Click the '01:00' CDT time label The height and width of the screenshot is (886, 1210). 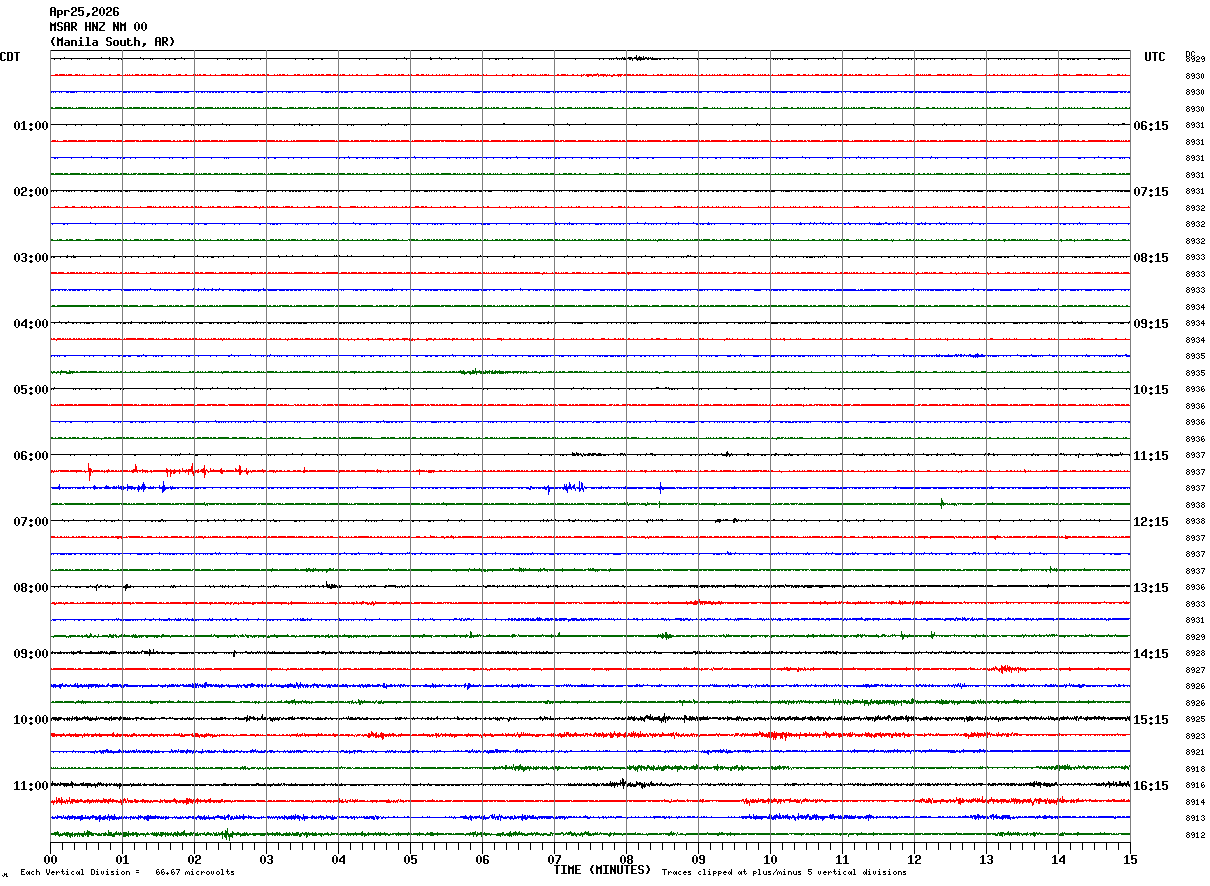(x=31, y=126)
